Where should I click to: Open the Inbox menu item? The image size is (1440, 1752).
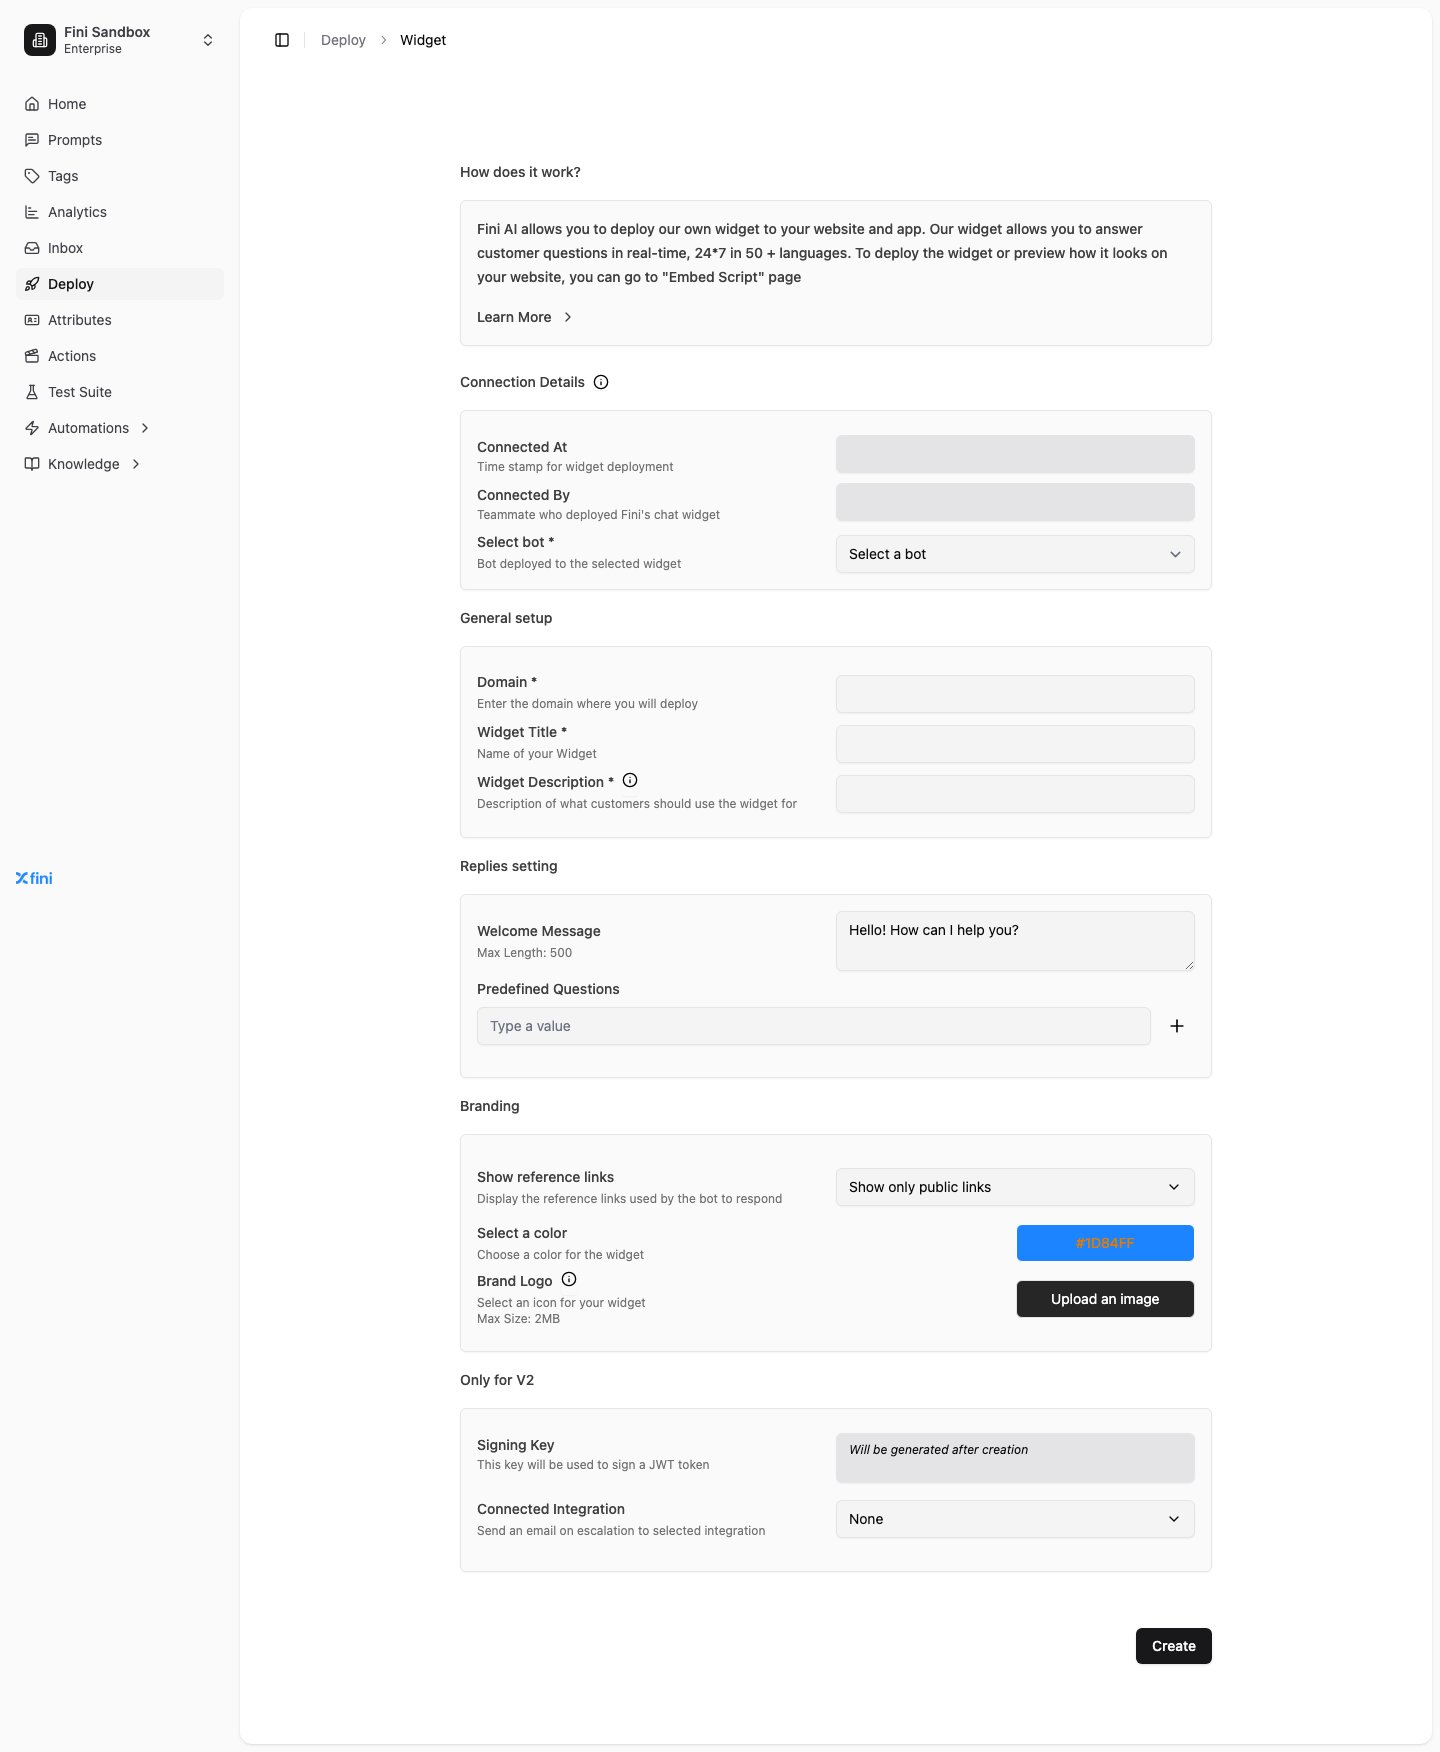[120, 248]
